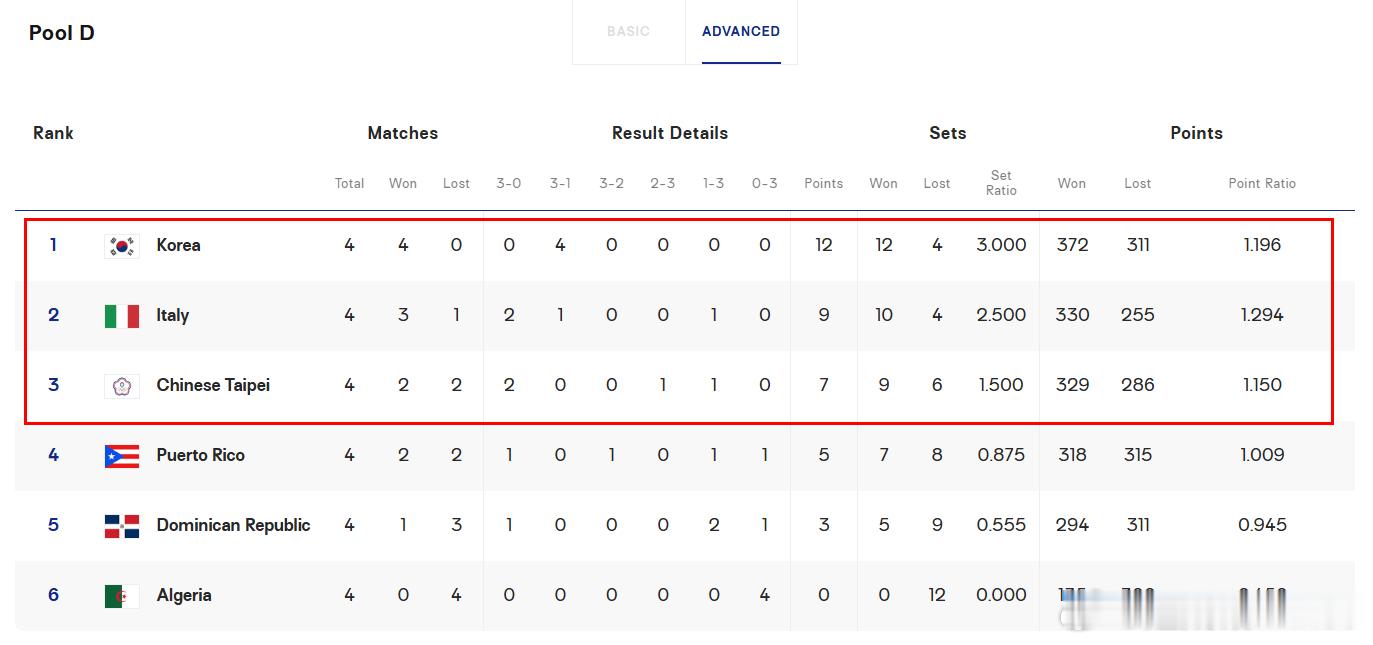This screenshot has width=1373, height=645.
Task: Switch to the BASIC tab
Action: click(628, 32)
